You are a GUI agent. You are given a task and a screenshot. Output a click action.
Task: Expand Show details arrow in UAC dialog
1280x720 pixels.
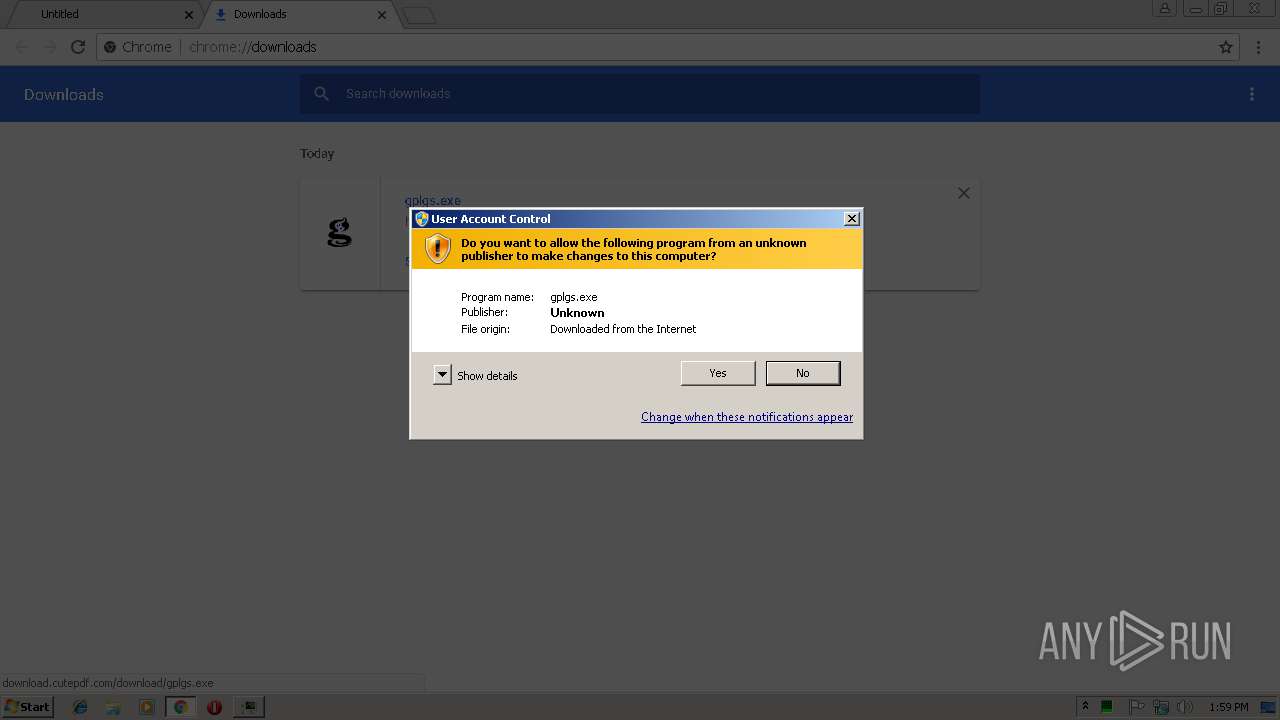tap(442, 375)
